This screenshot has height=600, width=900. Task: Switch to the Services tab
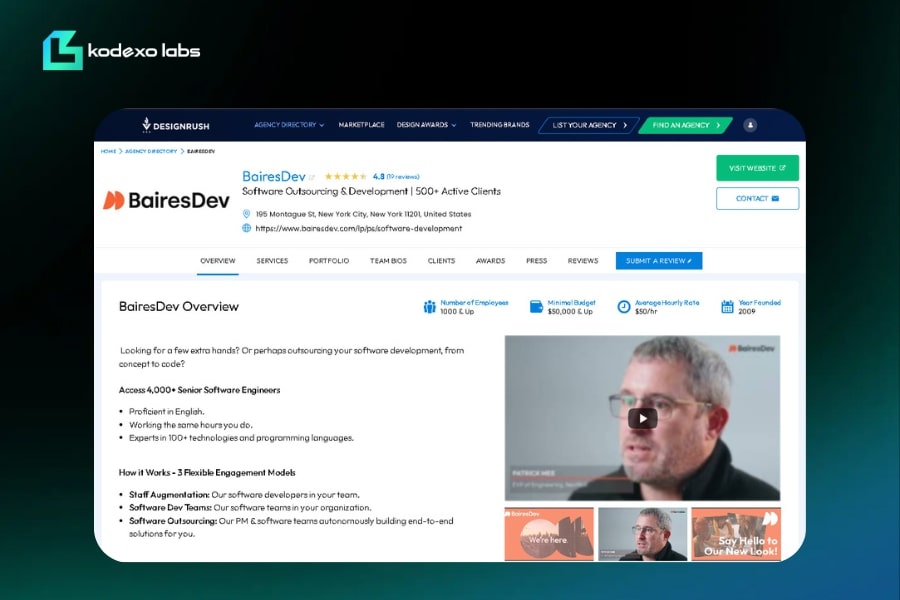click(x=272, y=261)
